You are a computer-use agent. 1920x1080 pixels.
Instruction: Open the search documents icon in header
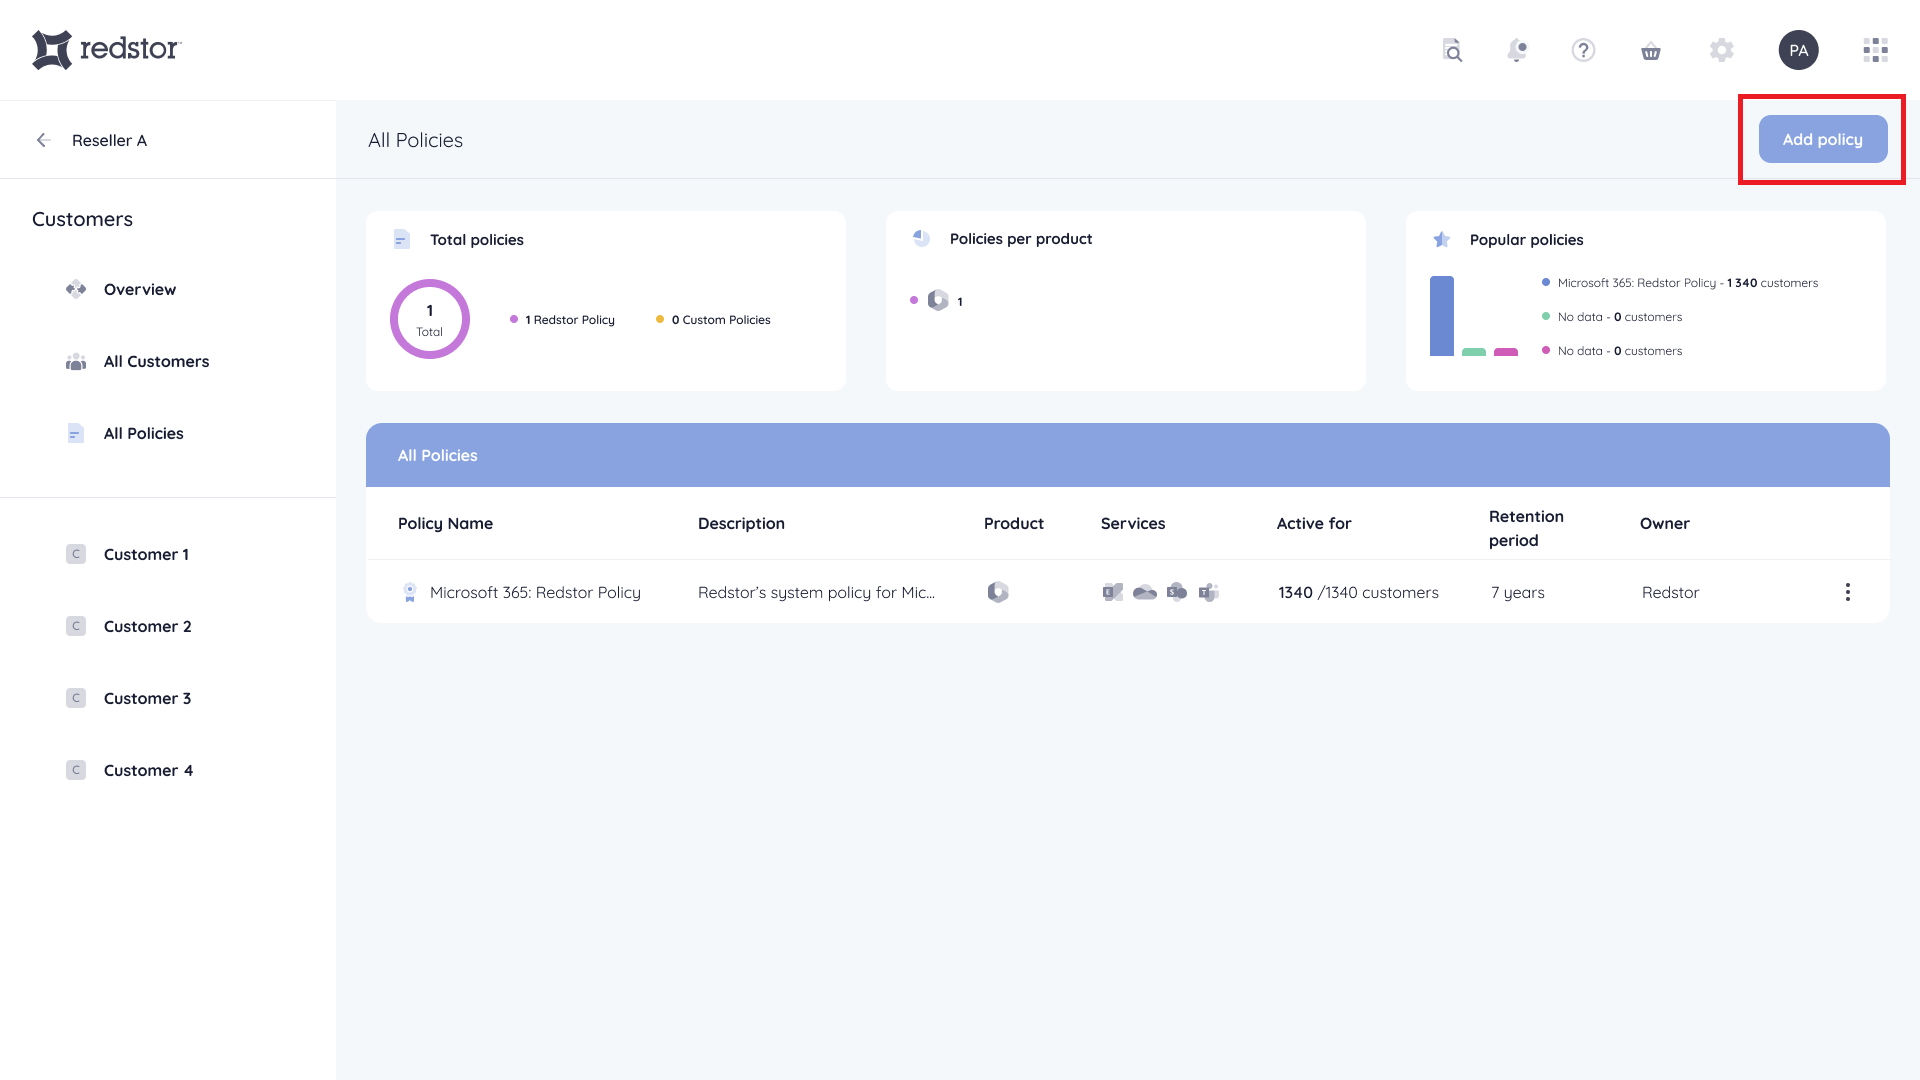point(1452,50)
